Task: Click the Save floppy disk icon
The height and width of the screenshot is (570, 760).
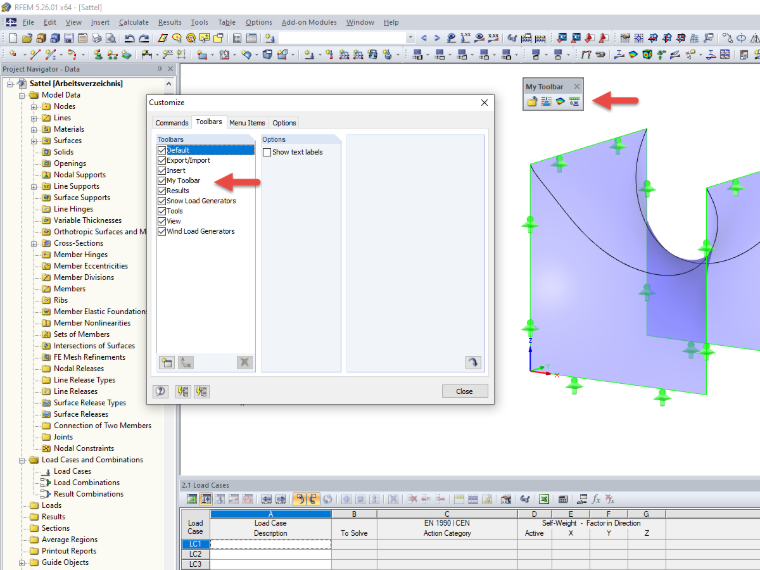Action: (69, 38)
